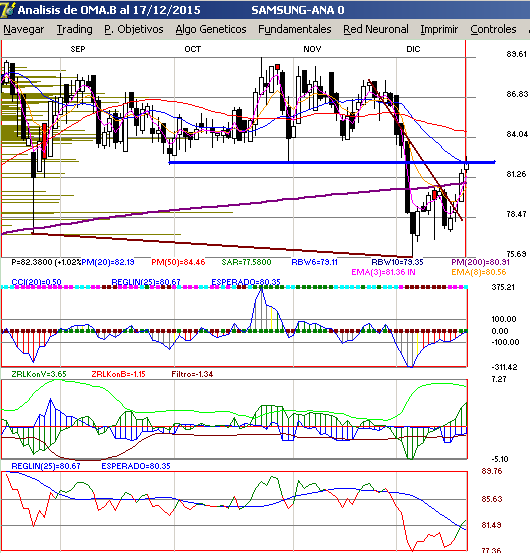The height and width of the screenshot is (553, 530).
Task: Click the SAR=77.5800 indicator label
Action: pos(246,262)
